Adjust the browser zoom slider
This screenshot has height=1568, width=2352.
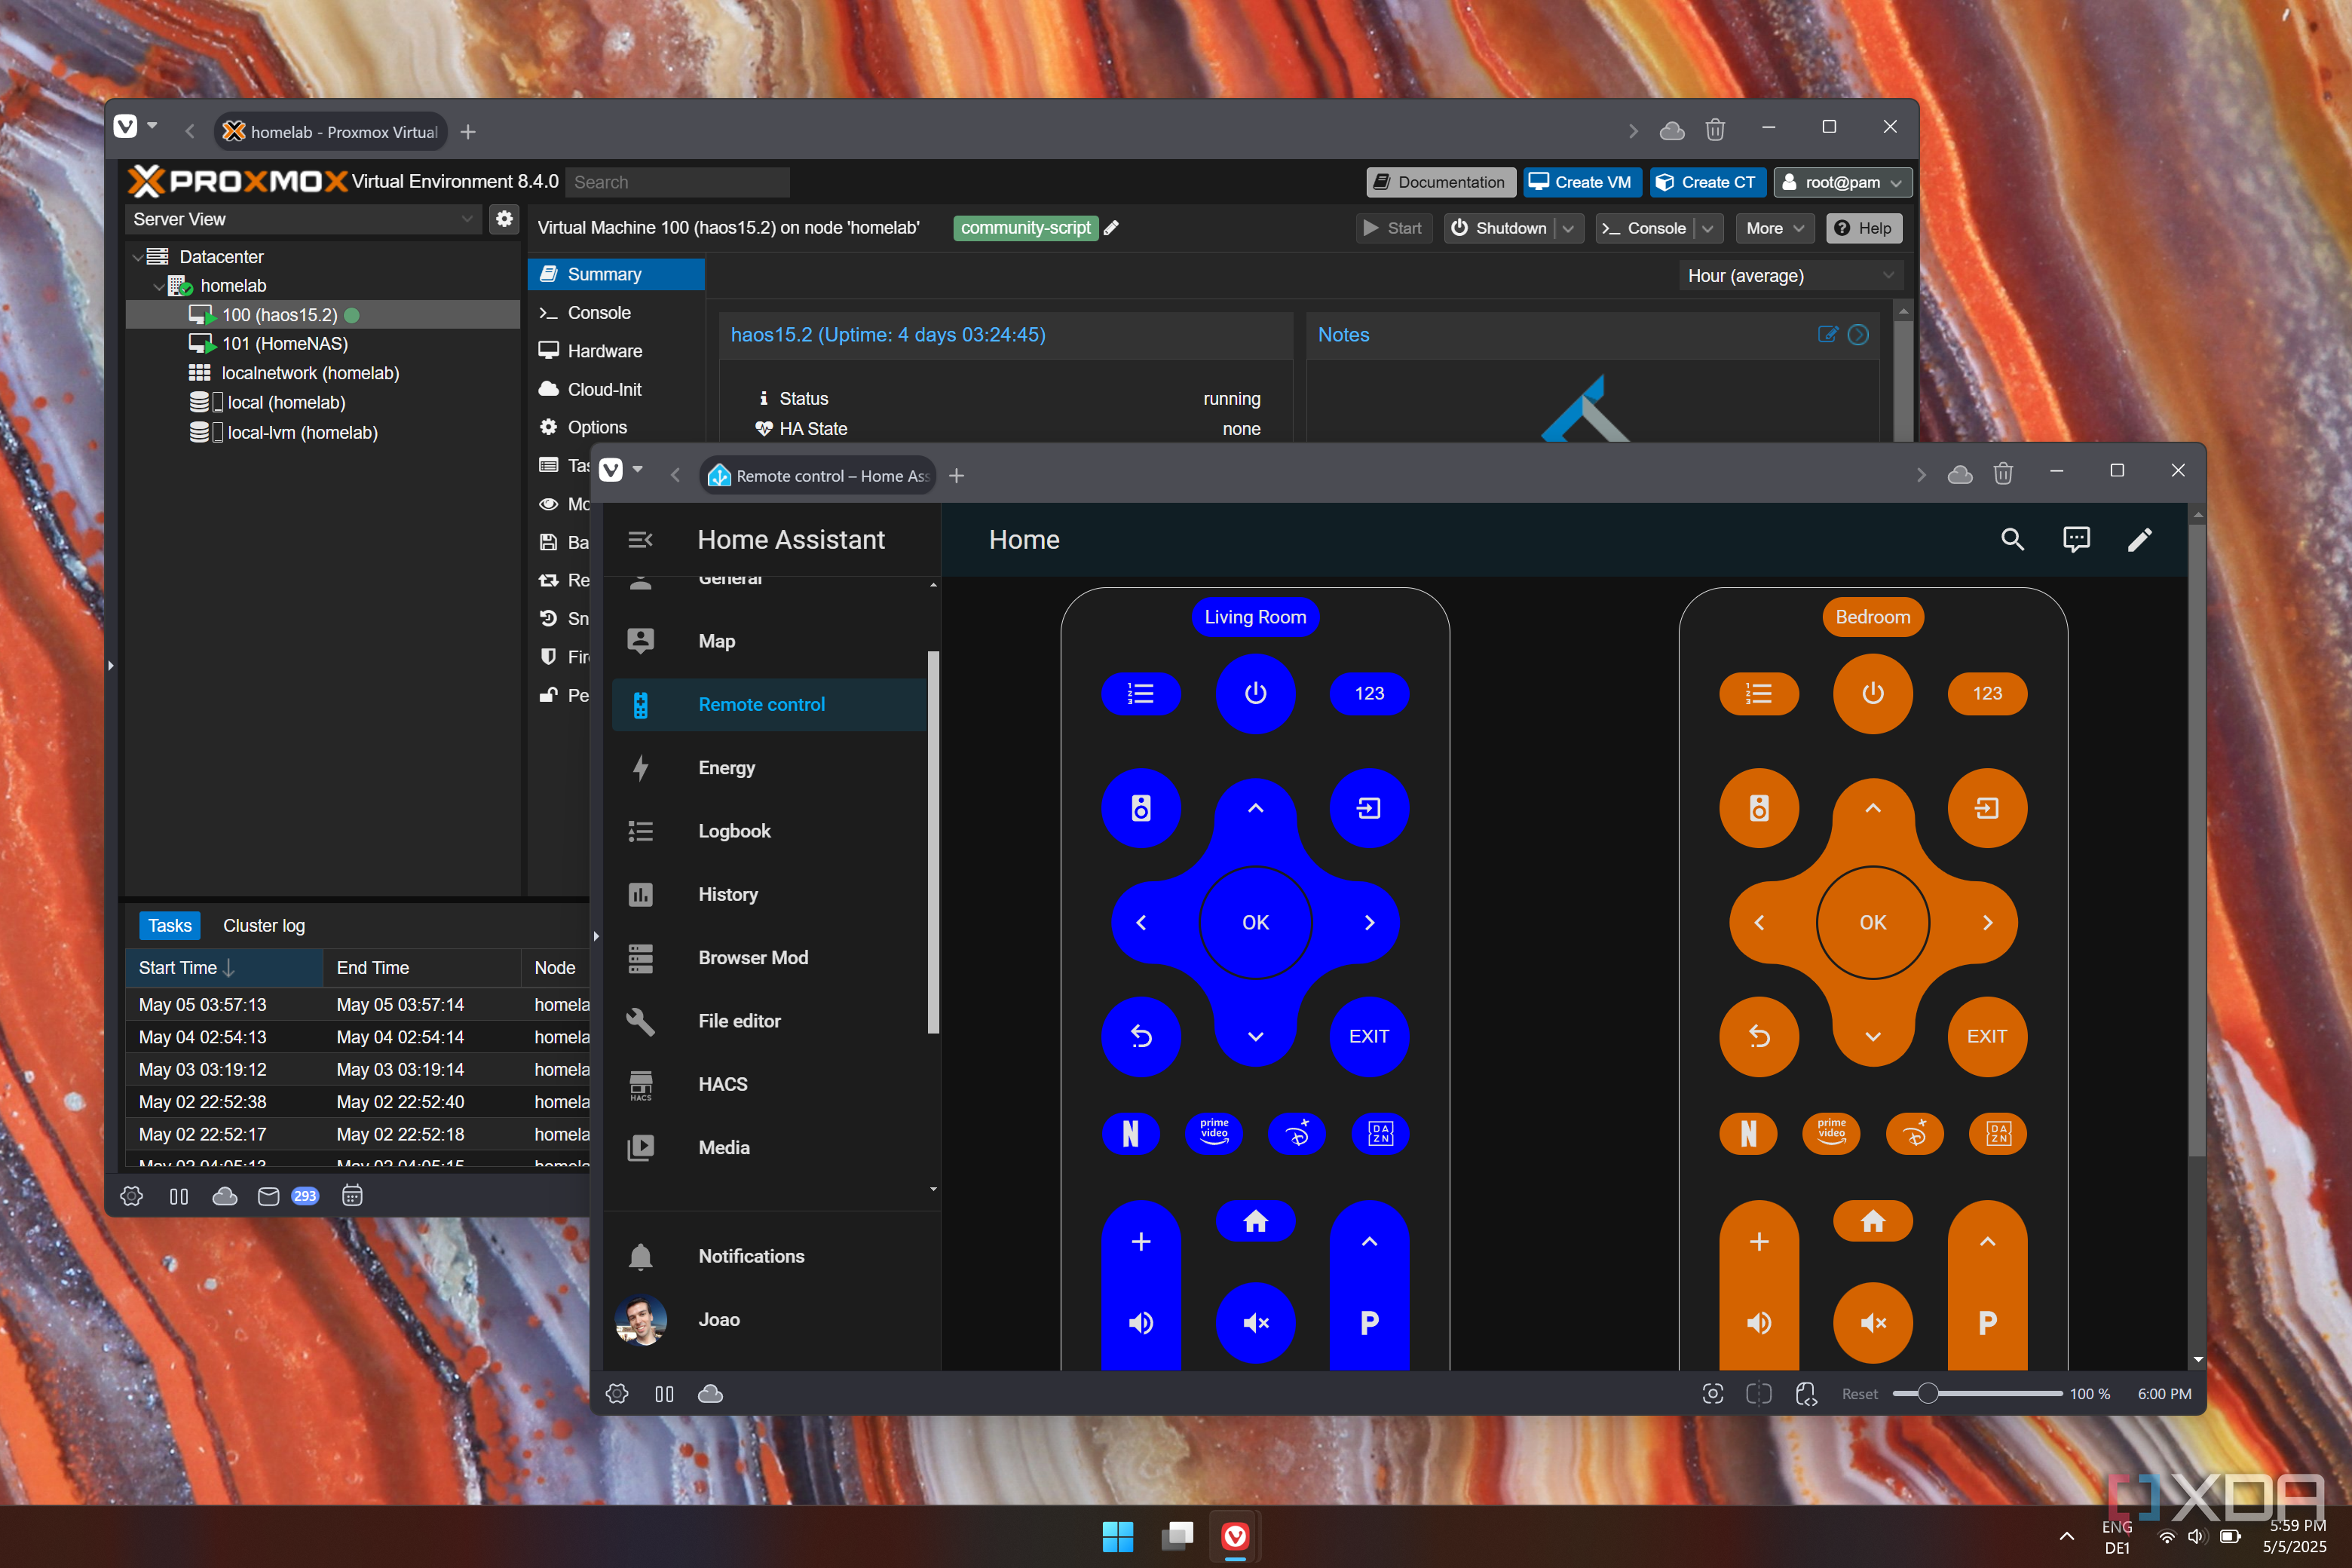pyautogui.click(x=1927, y=1394)
